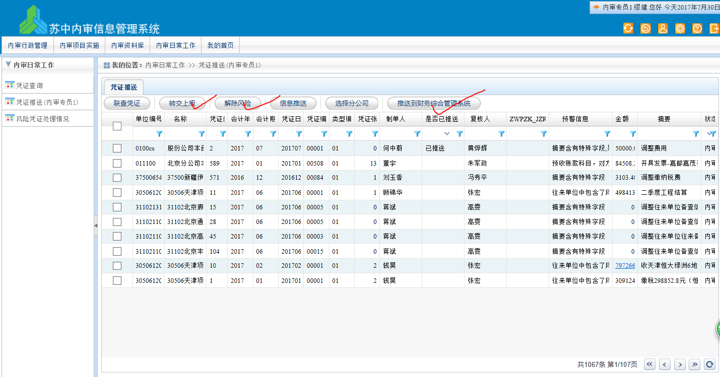Click the orange refresh icon in header

pos(628,28)
